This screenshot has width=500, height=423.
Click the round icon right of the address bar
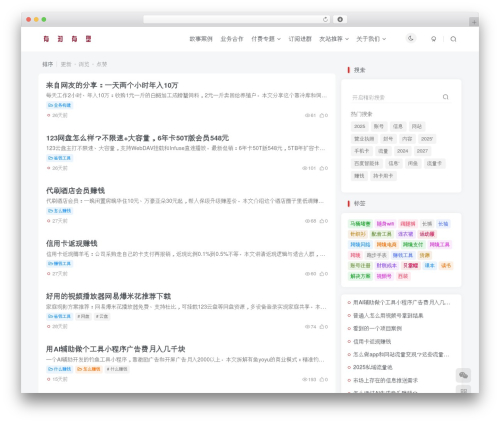340,20
